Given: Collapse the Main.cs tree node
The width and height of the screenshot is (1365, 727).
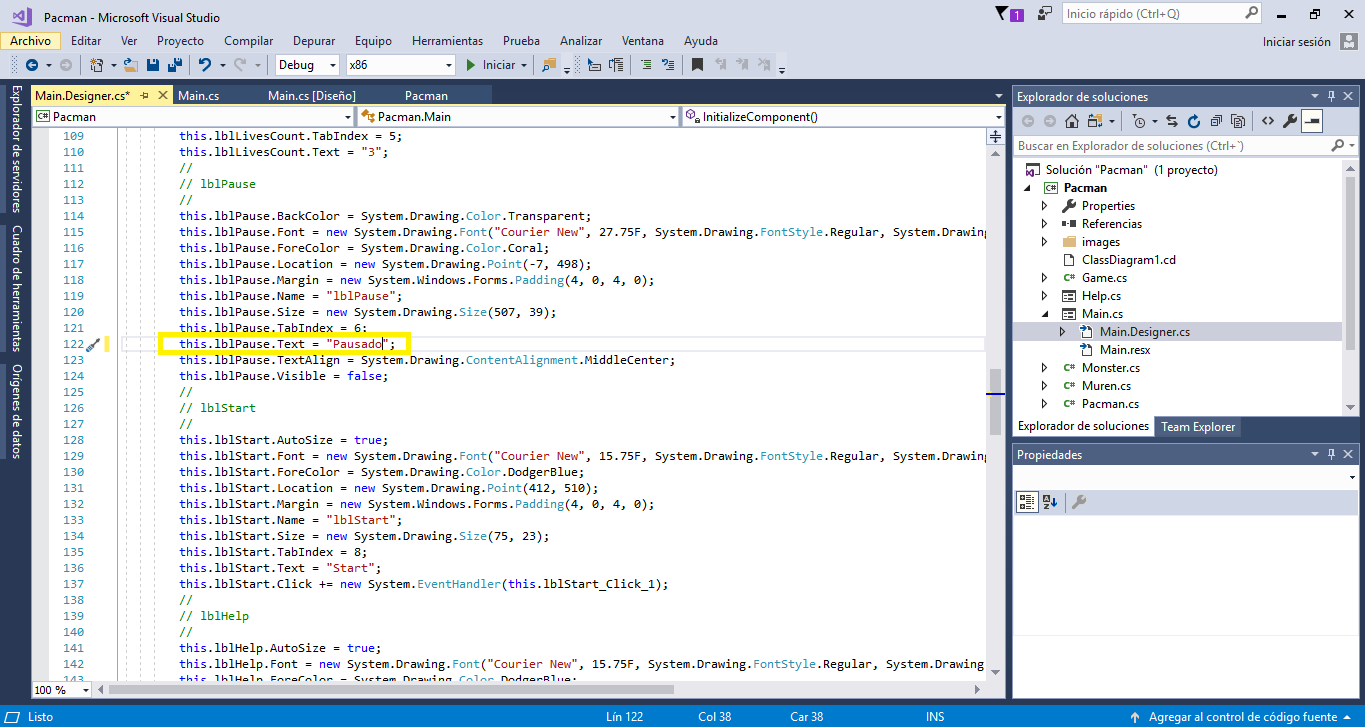Looking at the screenshot, I should (1043, 313).
